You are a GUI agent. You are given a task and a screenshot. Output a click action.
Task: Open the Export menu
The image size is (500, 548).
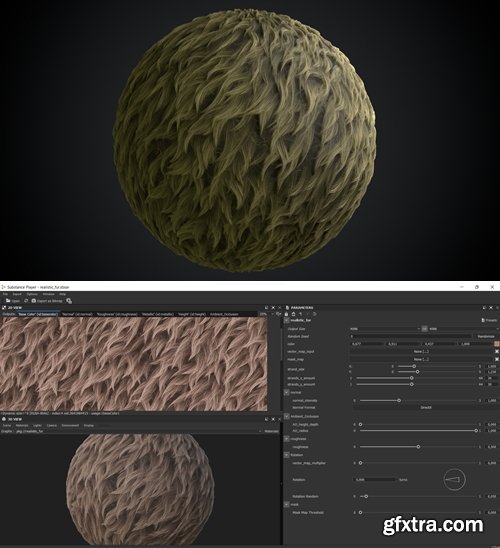(x=17, y=294)
